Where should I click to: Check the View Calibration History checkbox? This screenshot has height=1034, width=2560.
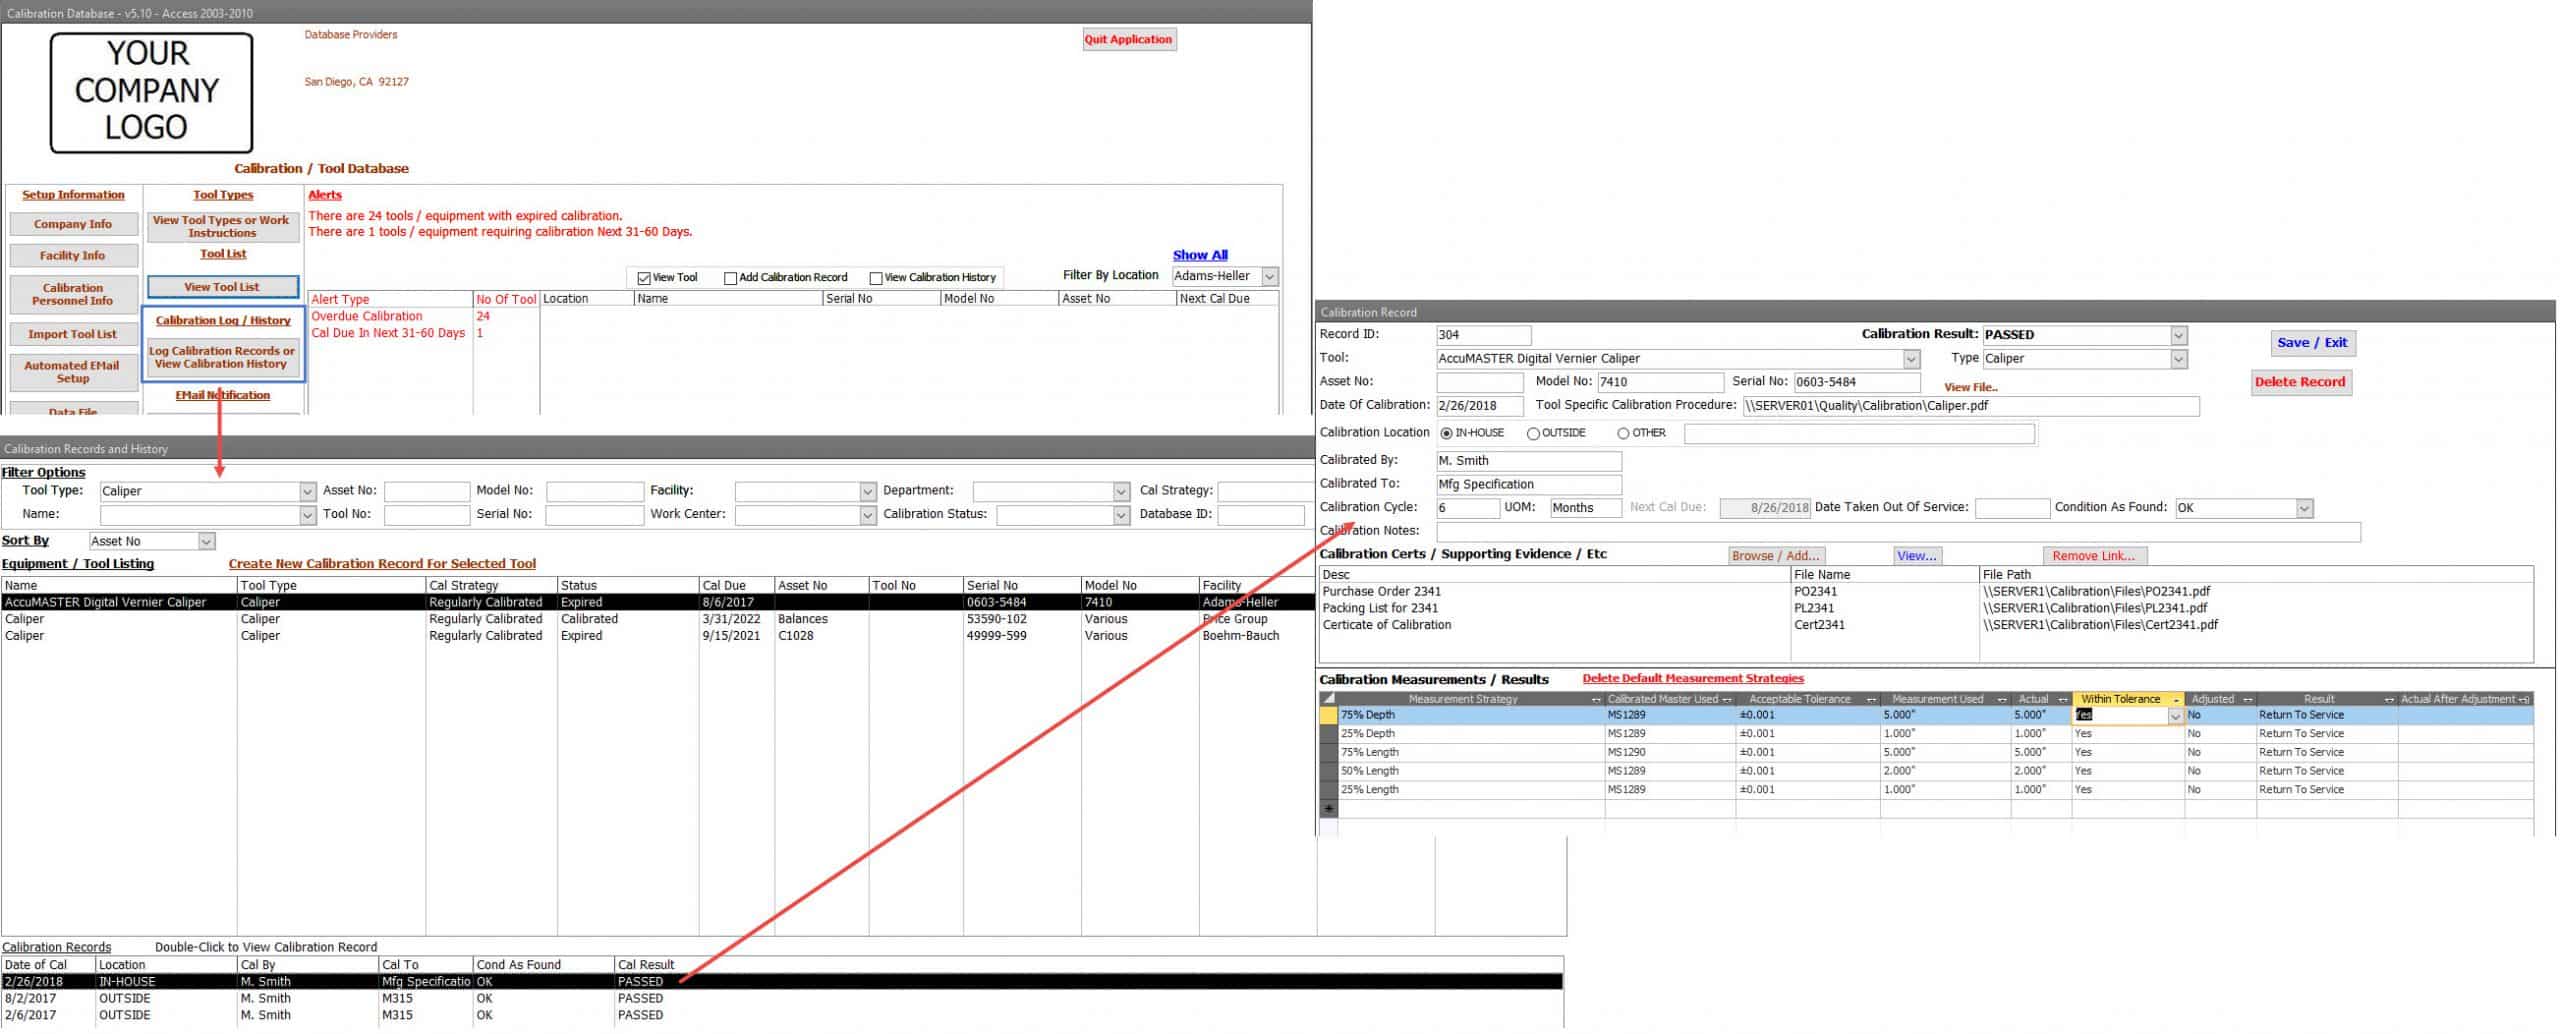click(877, 277)
